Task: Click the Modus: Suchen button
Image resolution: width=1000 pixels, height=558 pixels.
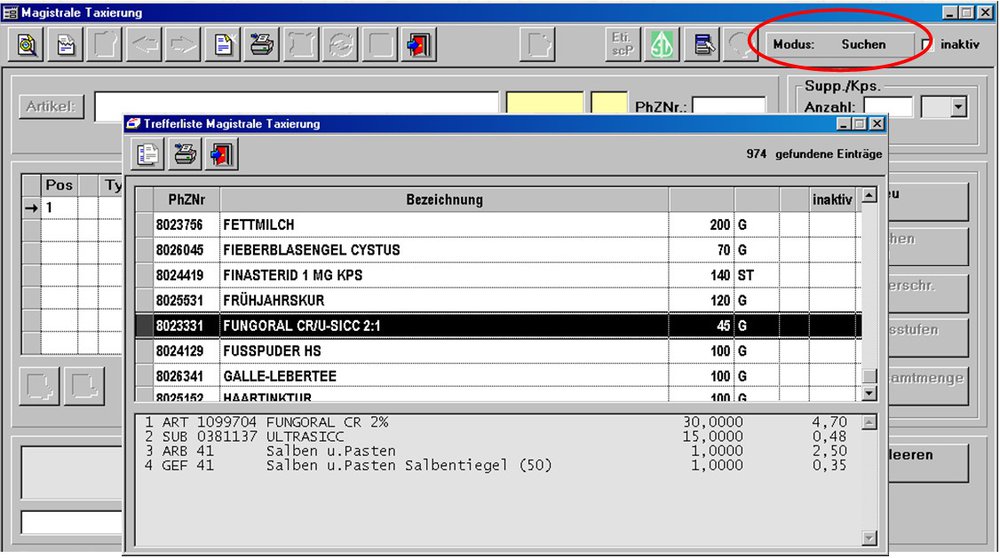Action: 839,44
